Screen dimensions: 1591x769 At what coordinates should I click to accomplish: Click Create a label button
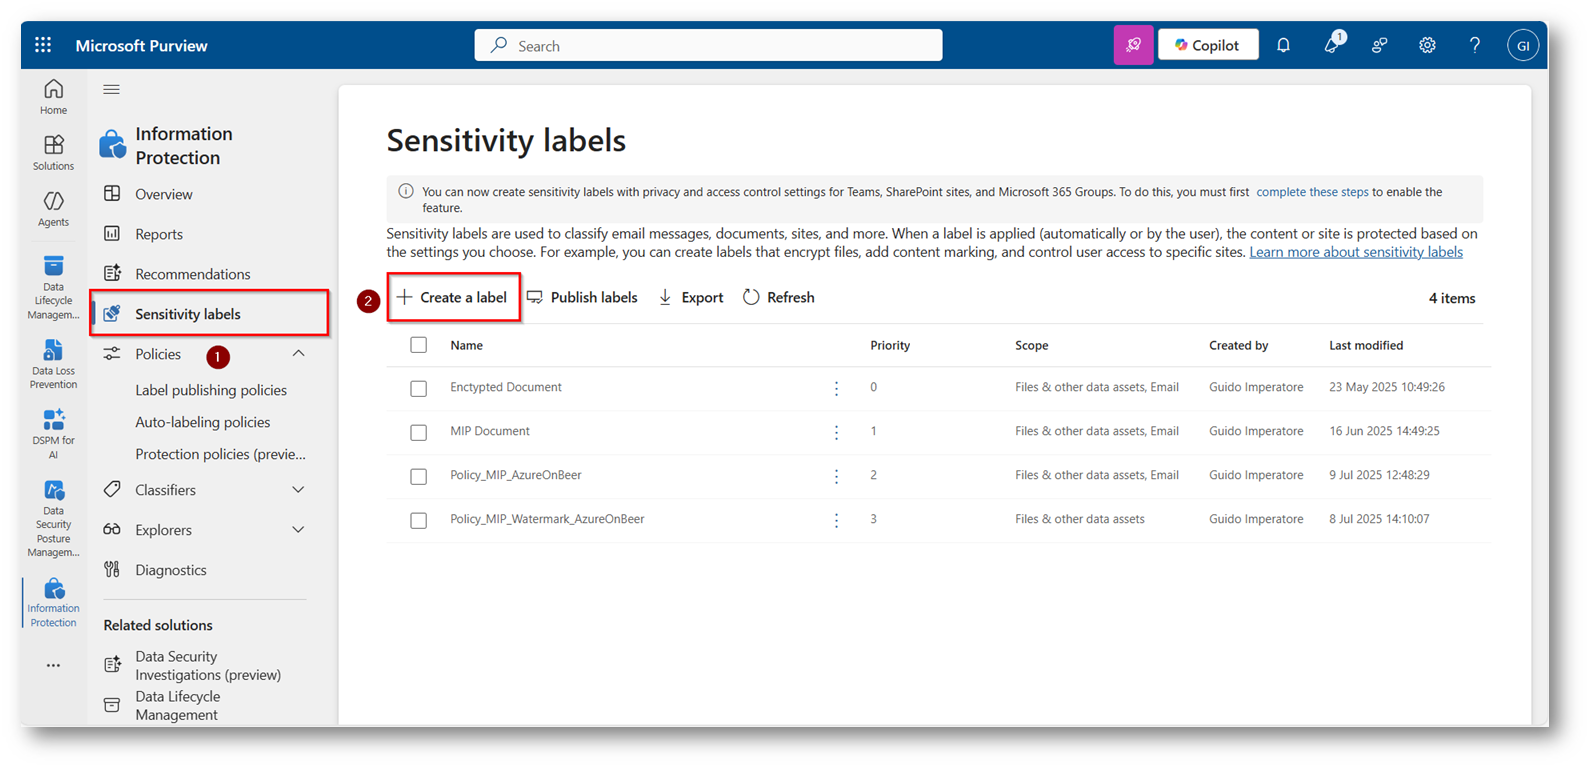point(453,297)
